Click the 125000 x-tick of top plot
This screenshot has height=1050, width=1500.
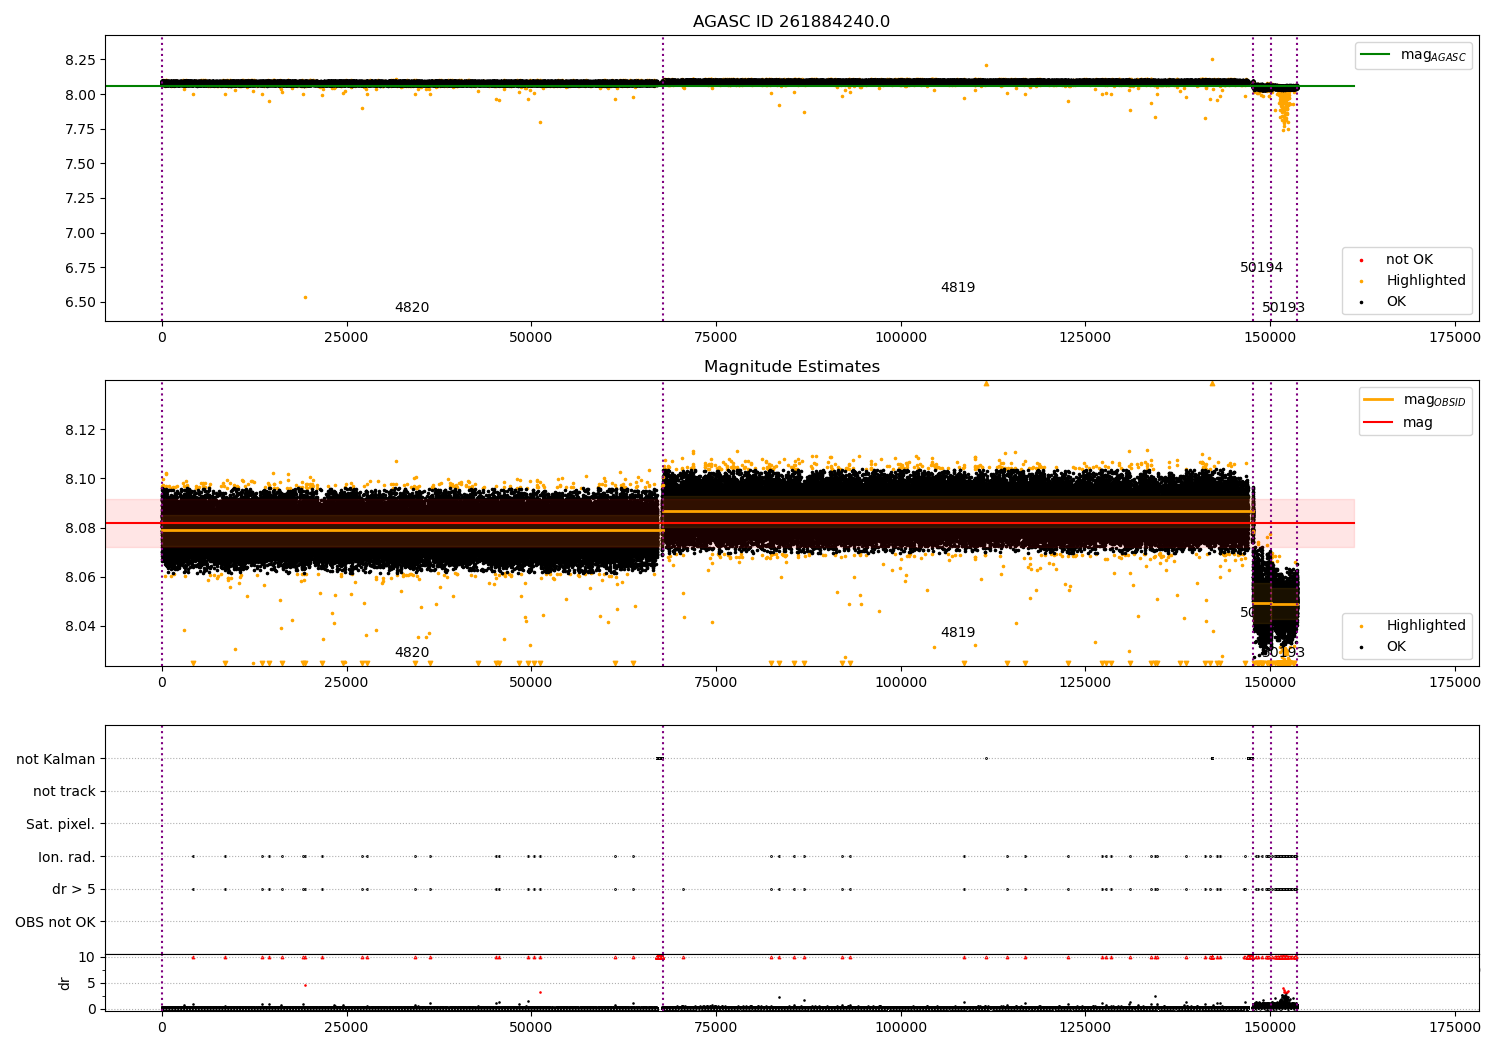pos(1085,338)
